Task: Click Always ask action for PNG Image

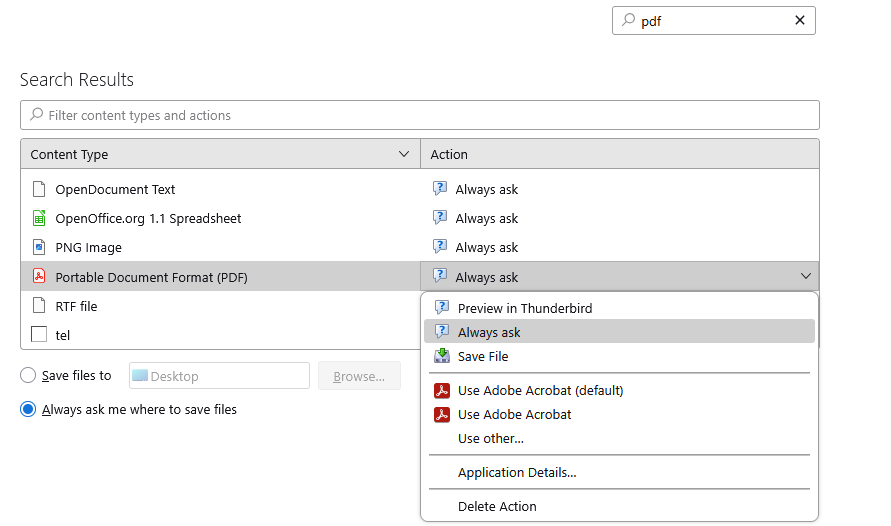Action: [486, 247]
